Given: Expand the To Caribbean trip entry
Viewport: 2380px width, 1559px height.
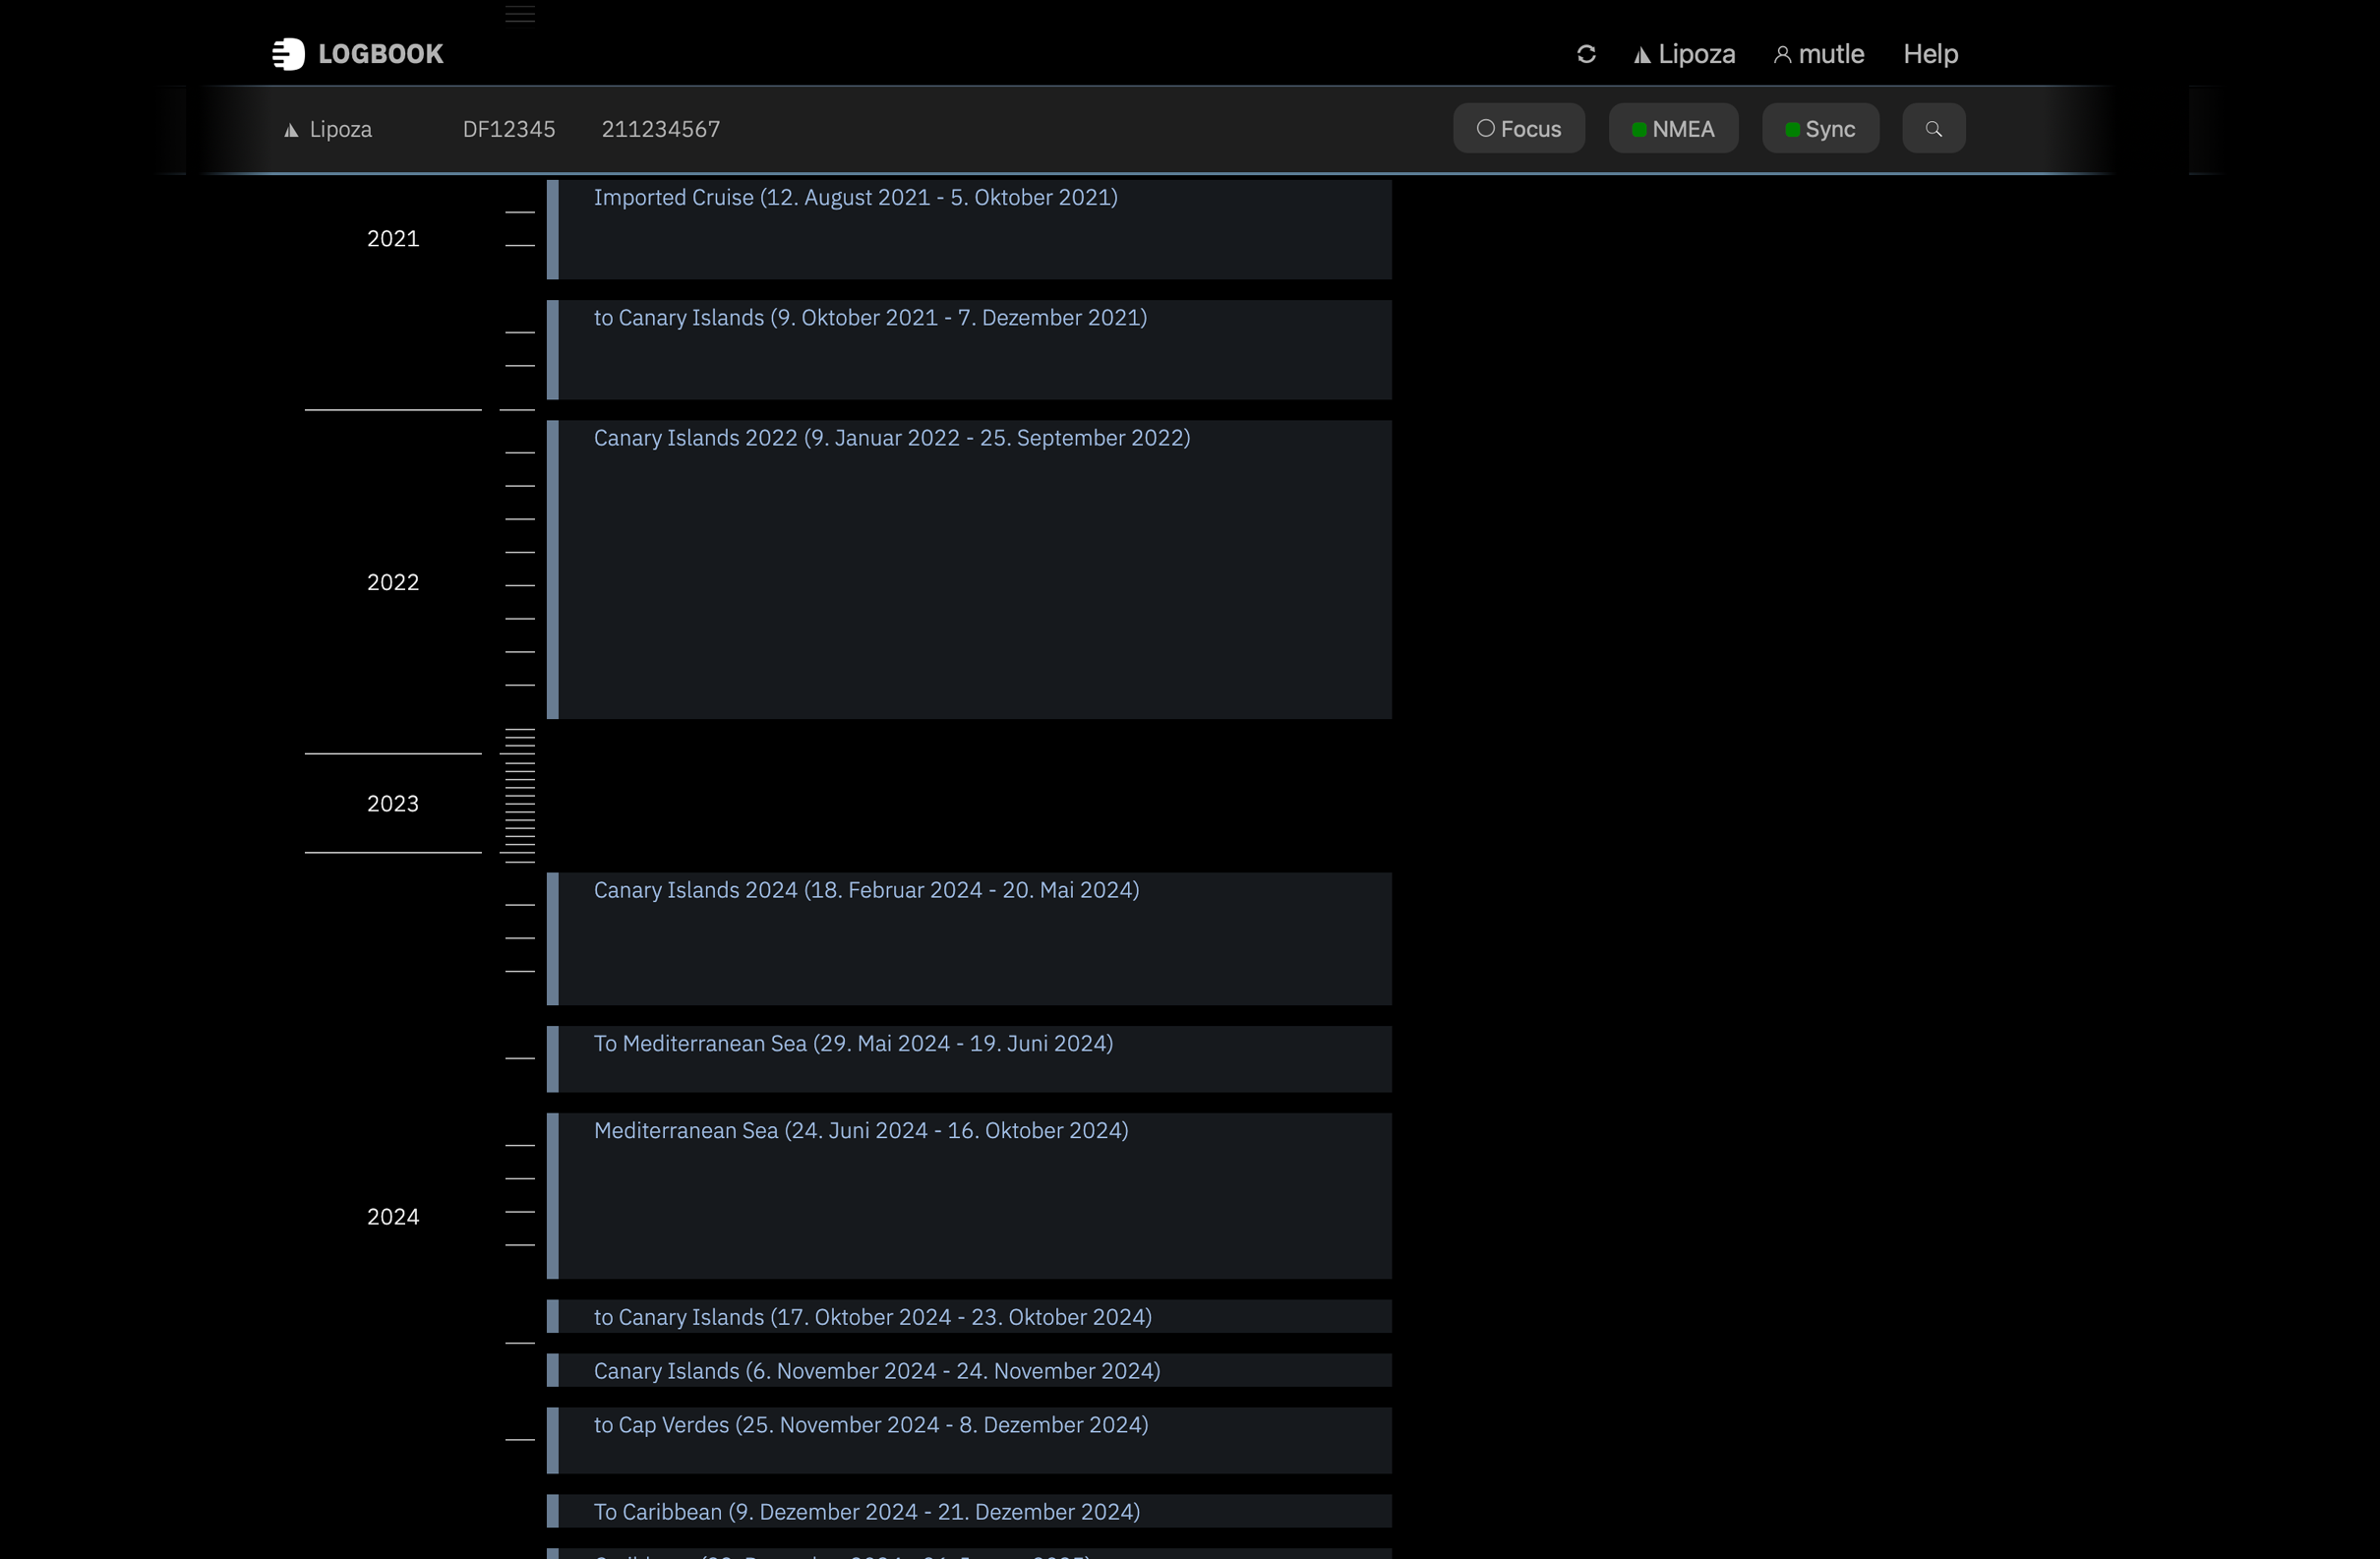Looking at the screenshot, I should pos(866,1511).
